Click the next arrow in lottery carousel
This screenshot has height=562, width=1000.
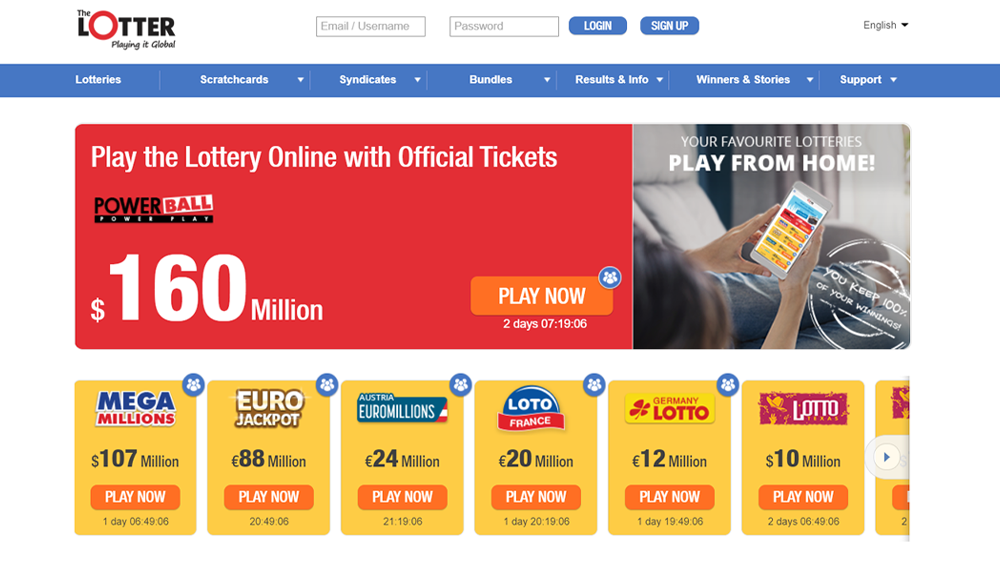click(886, 457)
